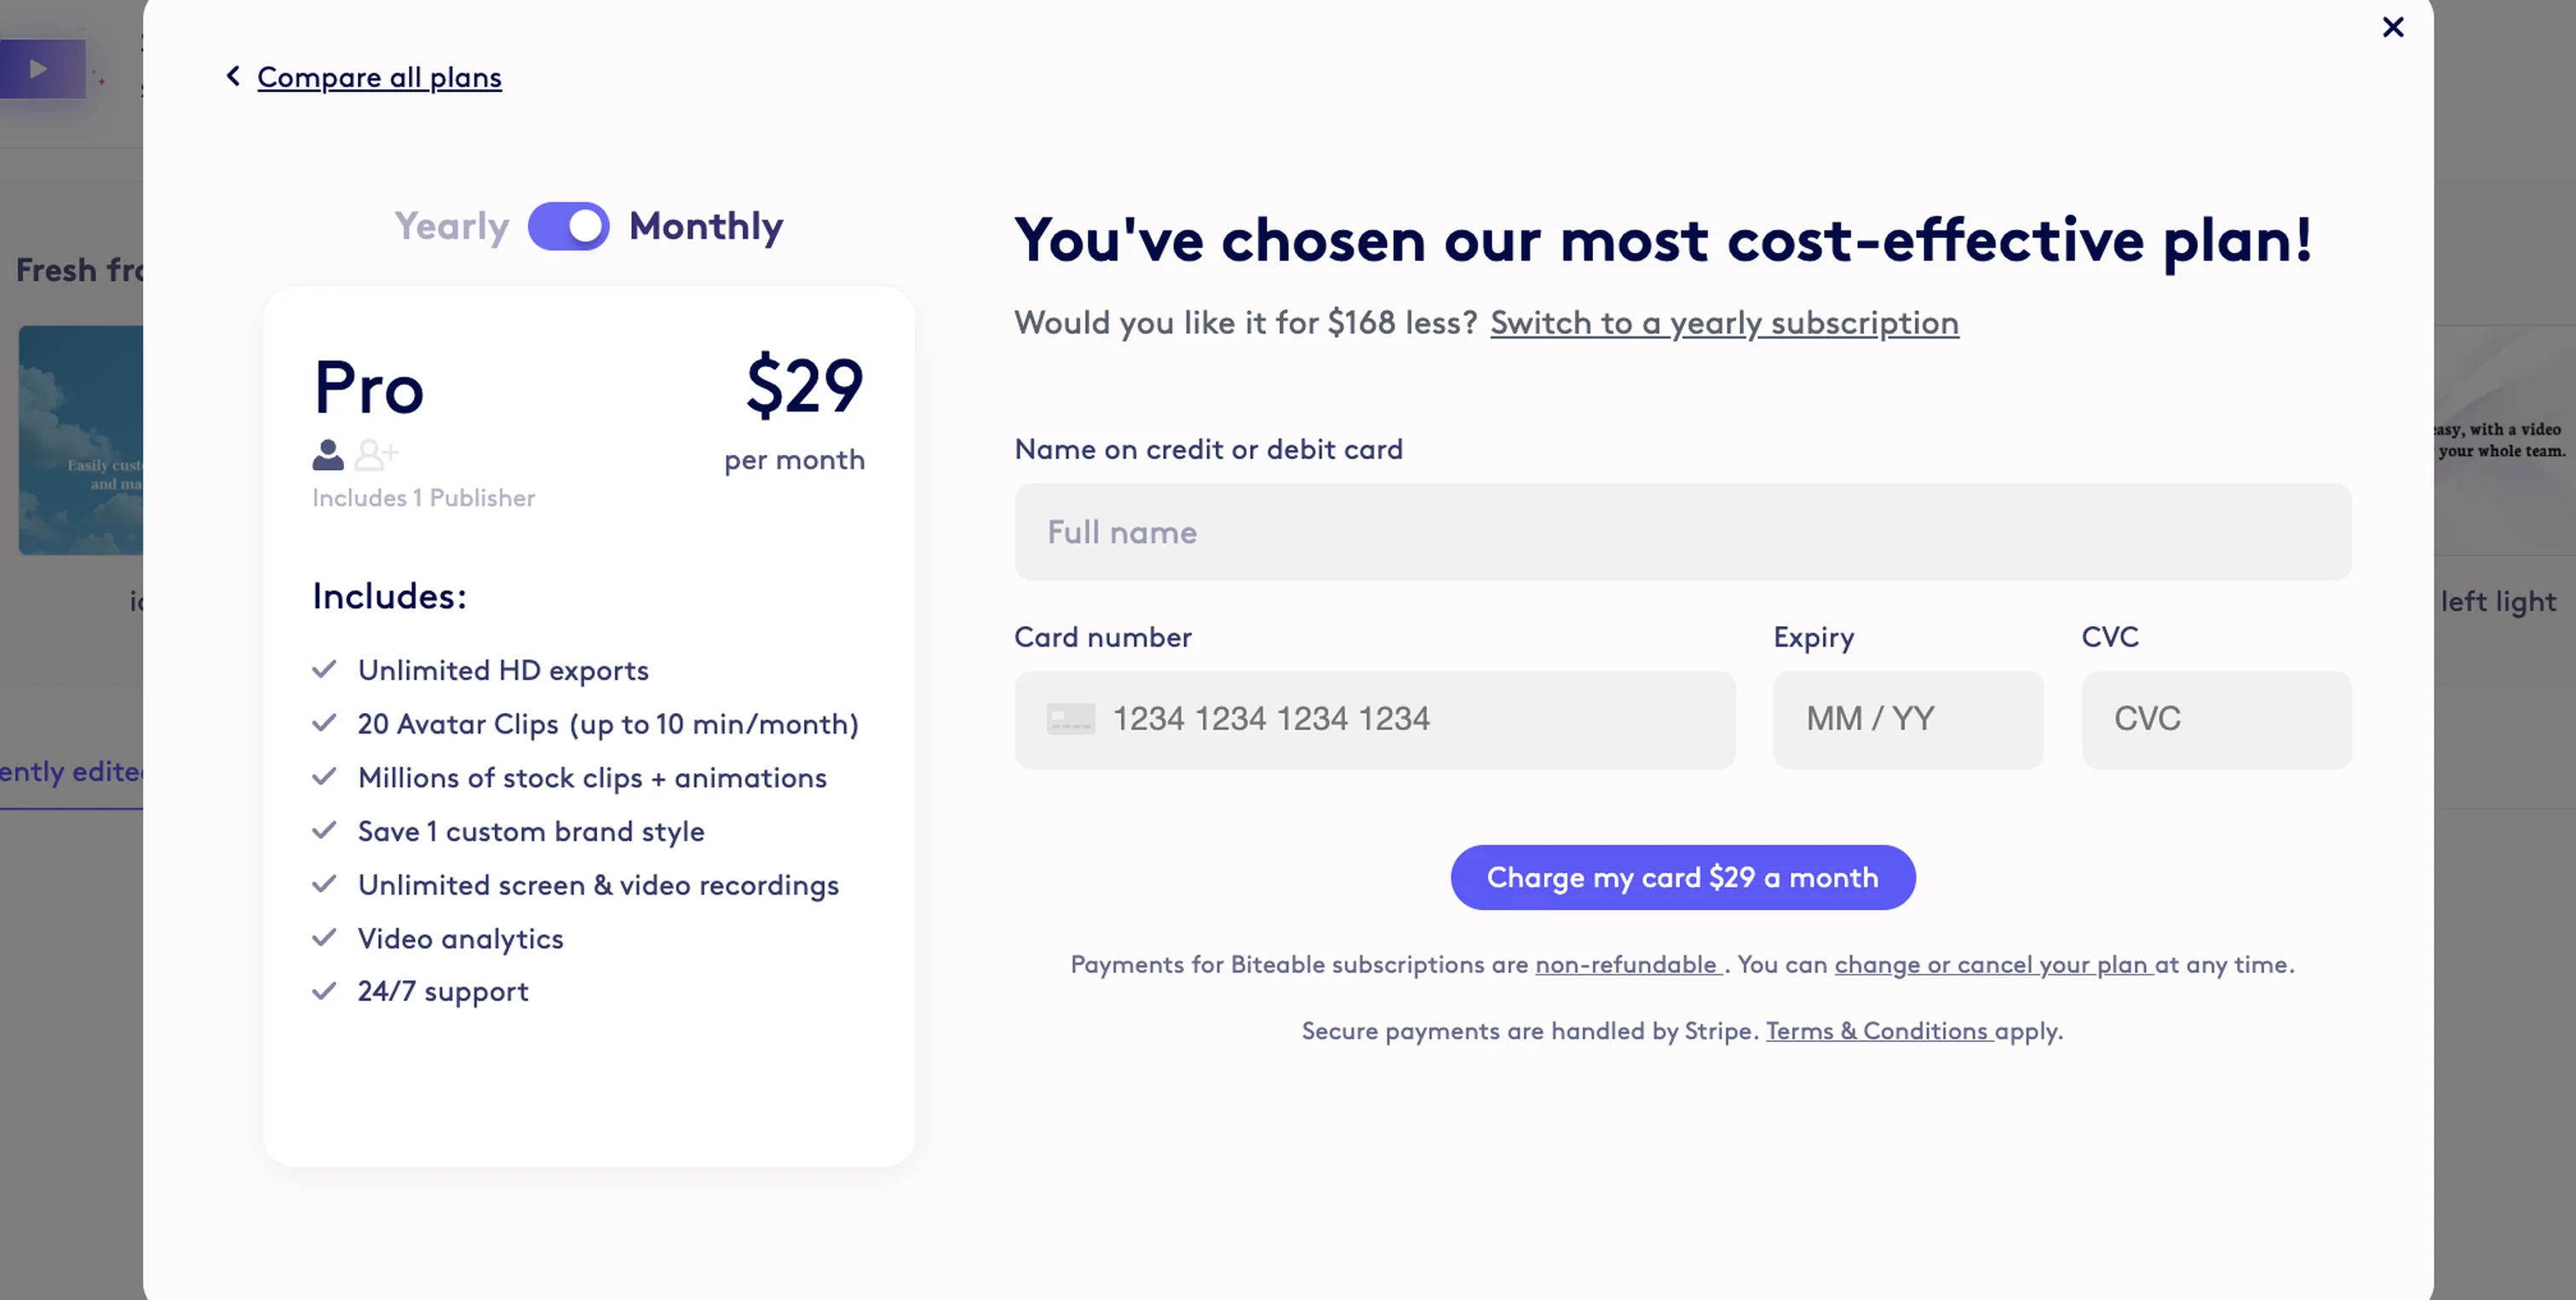Click the checkmark next to 24/7 support
This screenshot has height=1300, width=2576.
pos(325,991)
